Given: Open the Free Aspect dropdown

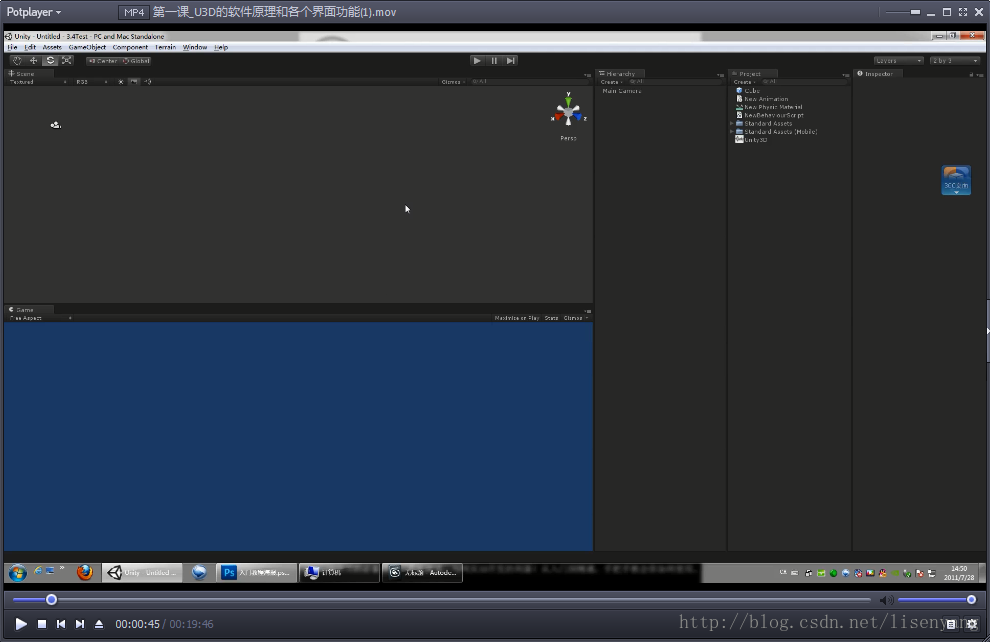Looking at the screenshot, I should tap(40, 318).
